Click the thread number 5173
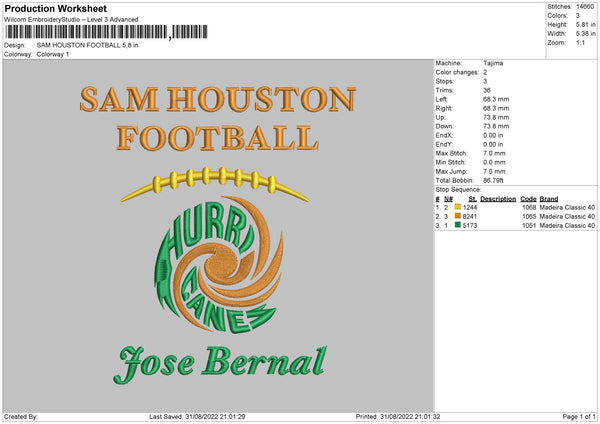Image resolution: width=600 pixels, height=424 pixels. 470,225
